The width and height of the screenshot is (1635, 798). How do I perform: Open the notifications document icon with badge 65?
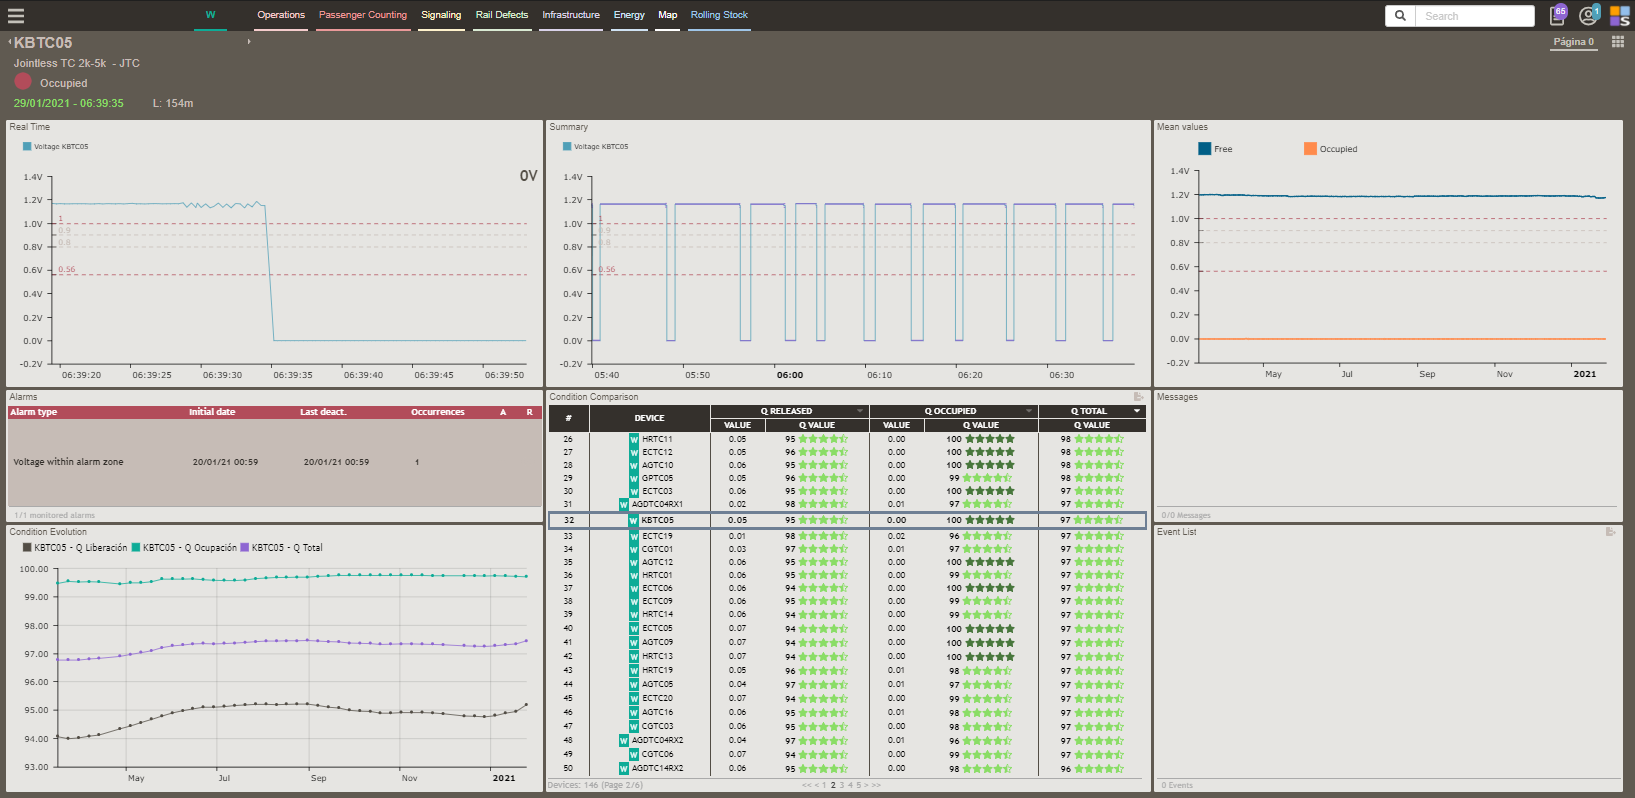(x=1558, y=15)
